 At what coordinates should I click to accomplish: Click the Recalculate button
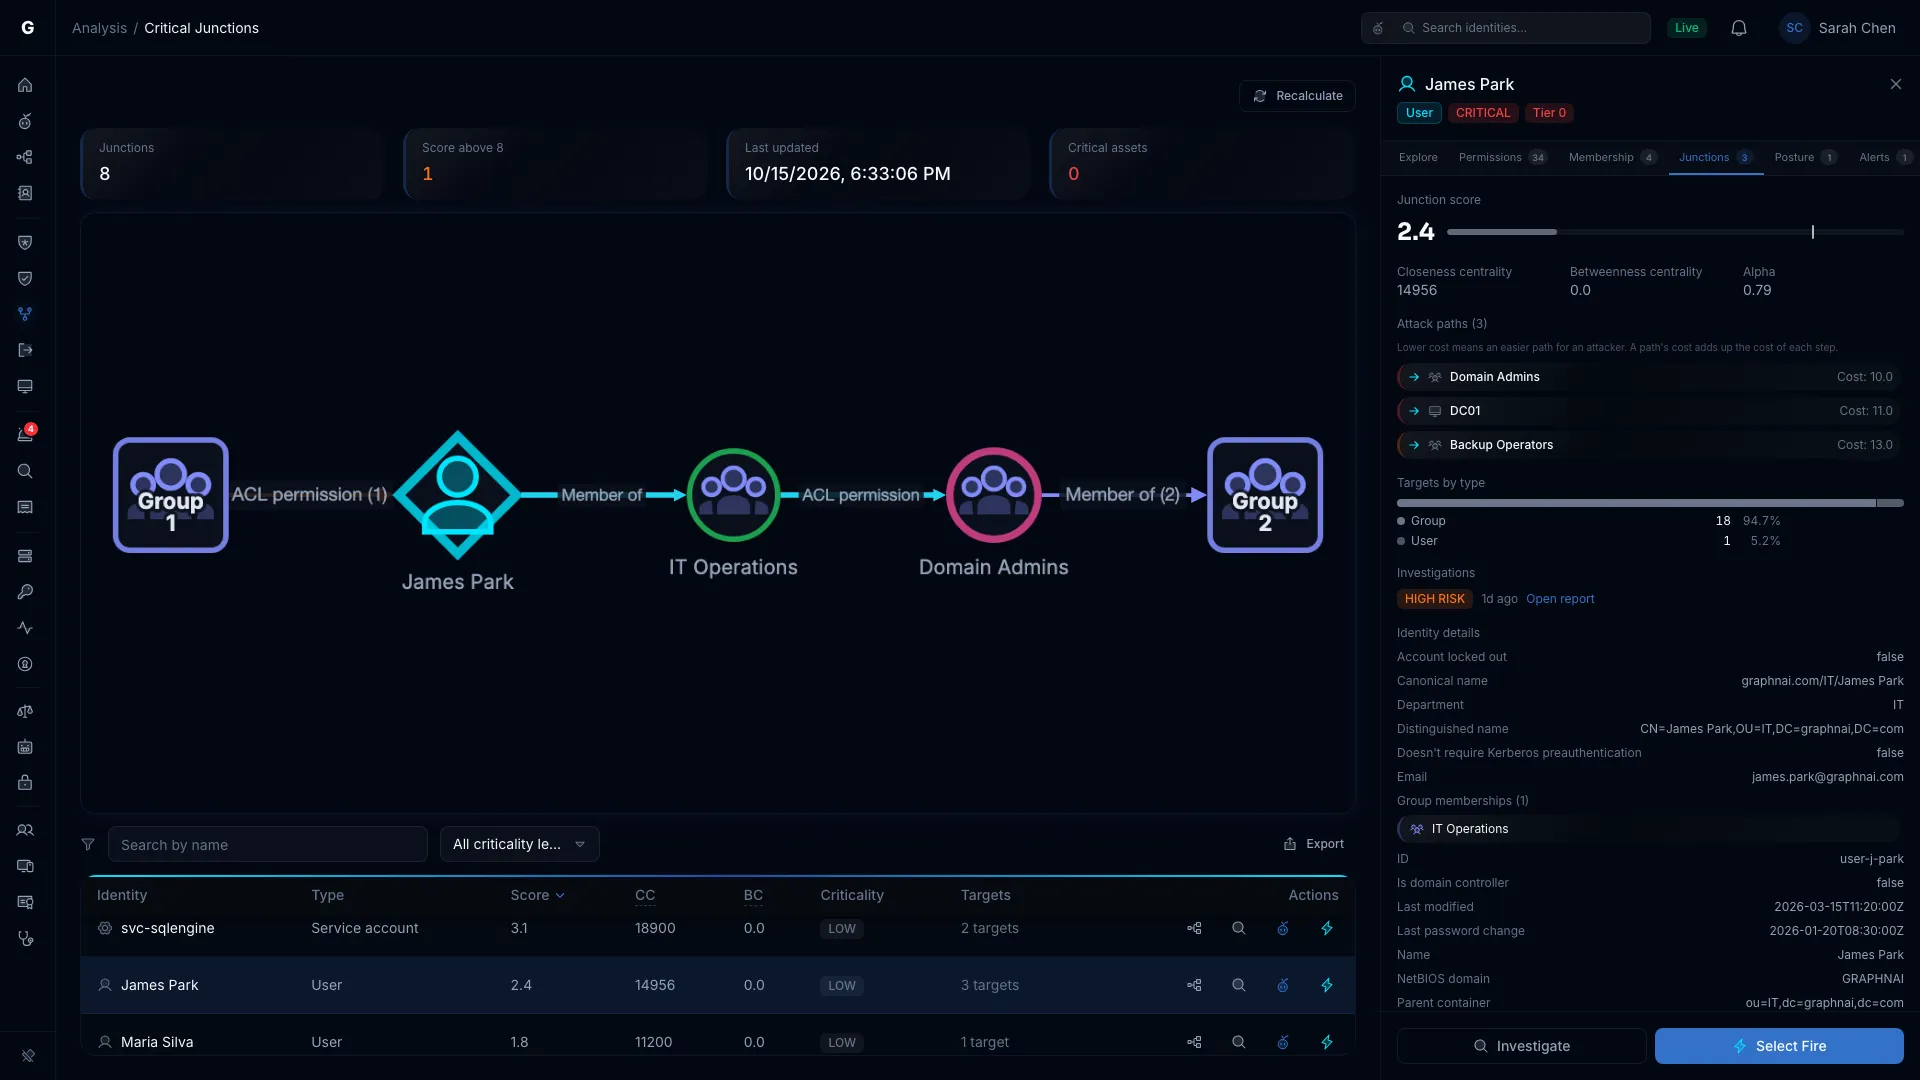[1297, 96]
